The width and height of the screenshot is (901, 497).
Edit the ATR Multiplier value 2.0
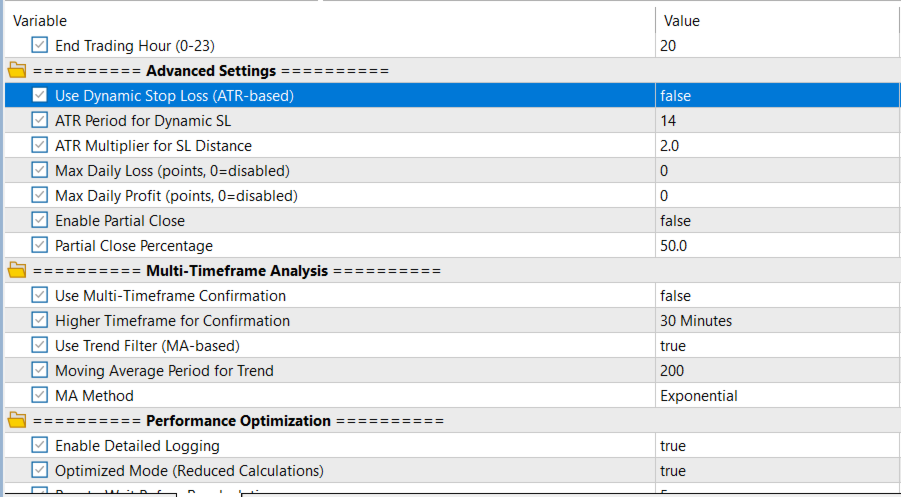[x=670, y=146]
